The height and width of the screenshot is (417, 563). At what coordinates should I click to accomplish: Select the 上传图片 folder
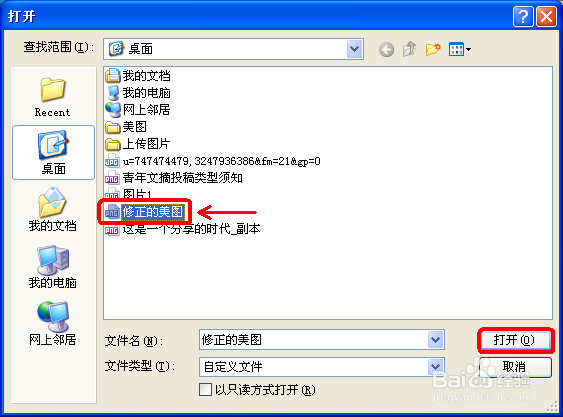click(x=138, y=144)
